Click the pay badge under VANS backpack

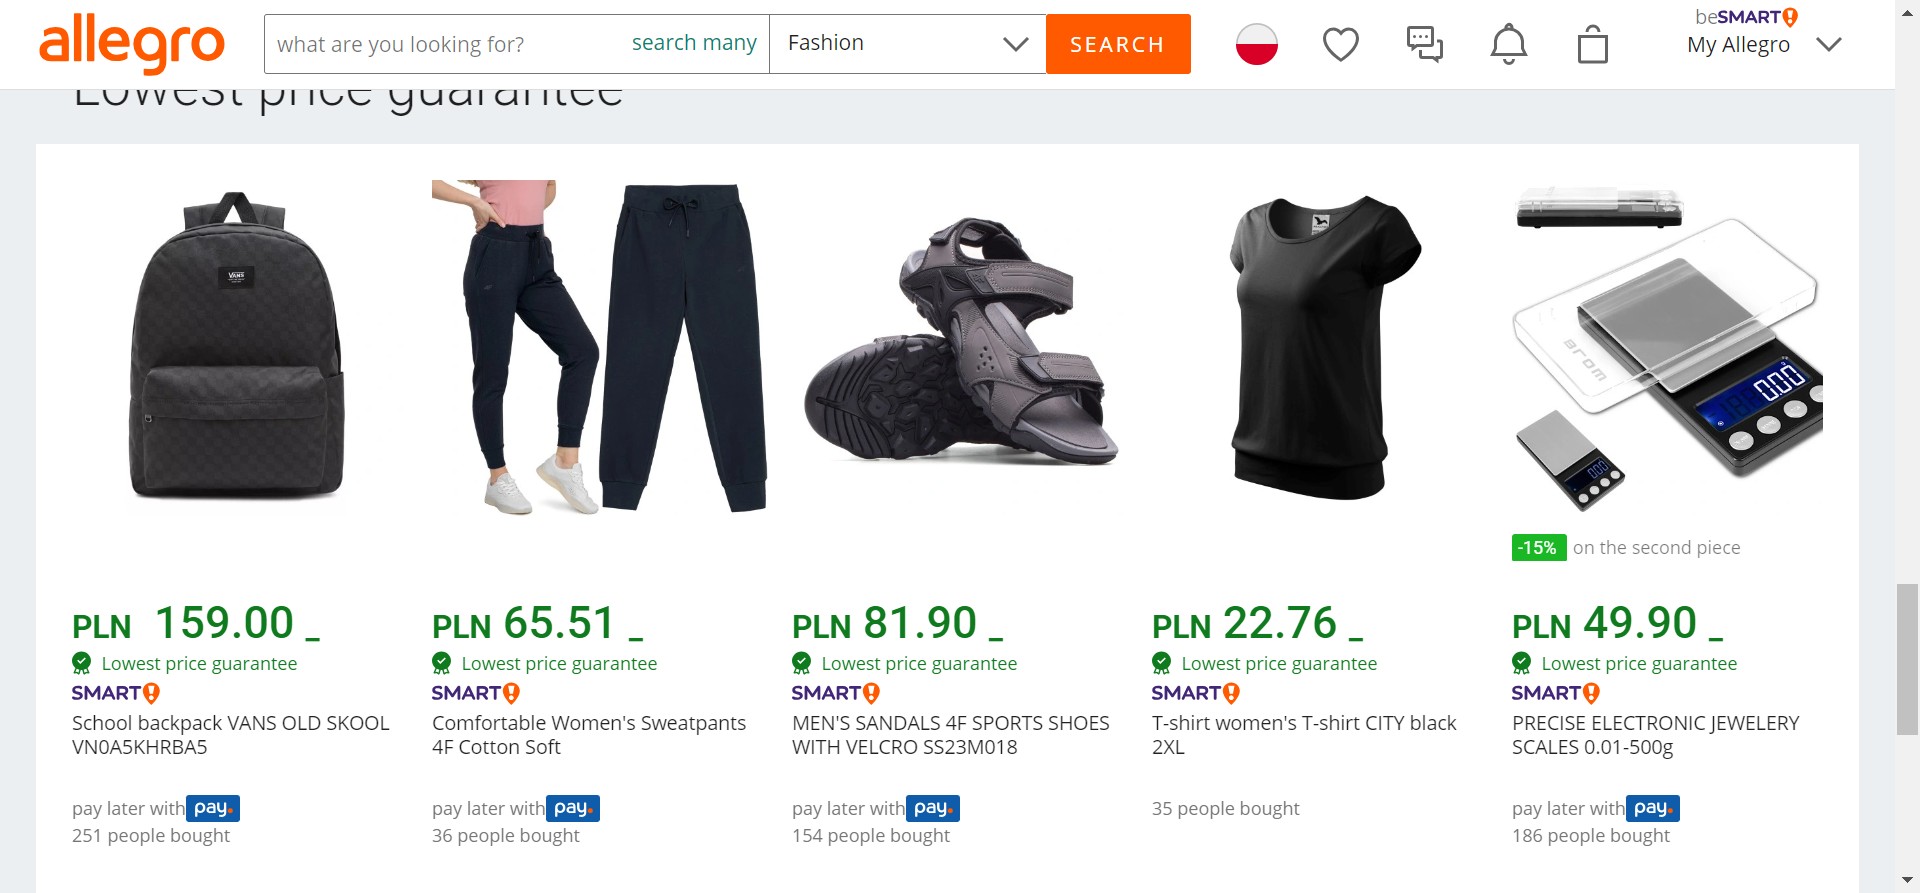point(212,808)
